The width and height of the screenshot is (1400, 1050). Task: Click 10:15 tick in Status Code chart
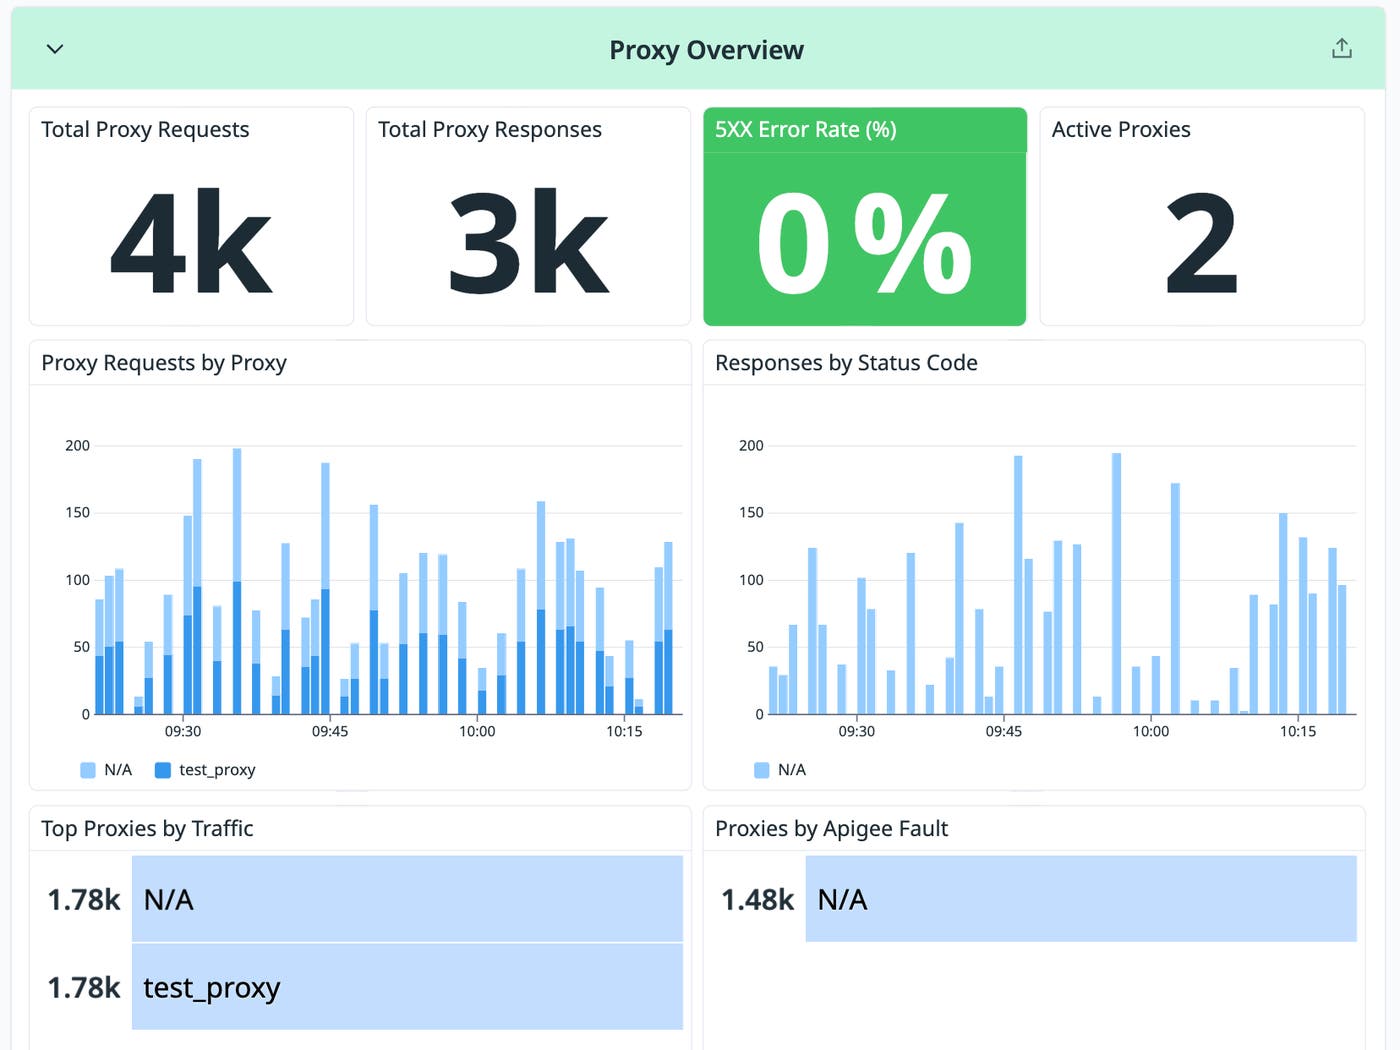pos(1298,731)
